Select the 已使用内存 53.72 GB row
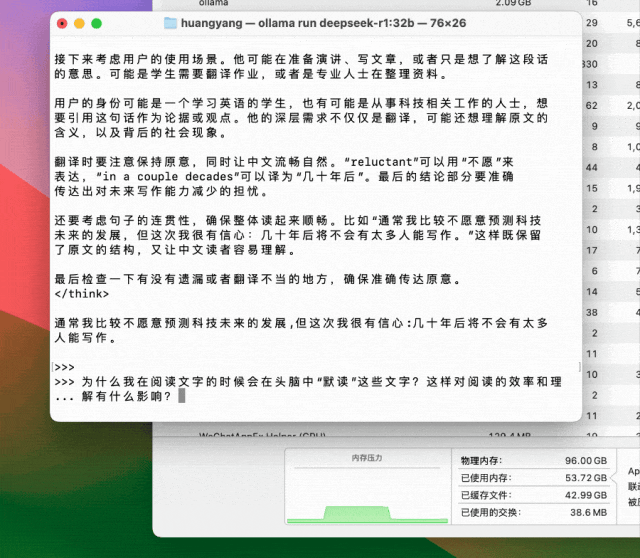 point(532,478)
